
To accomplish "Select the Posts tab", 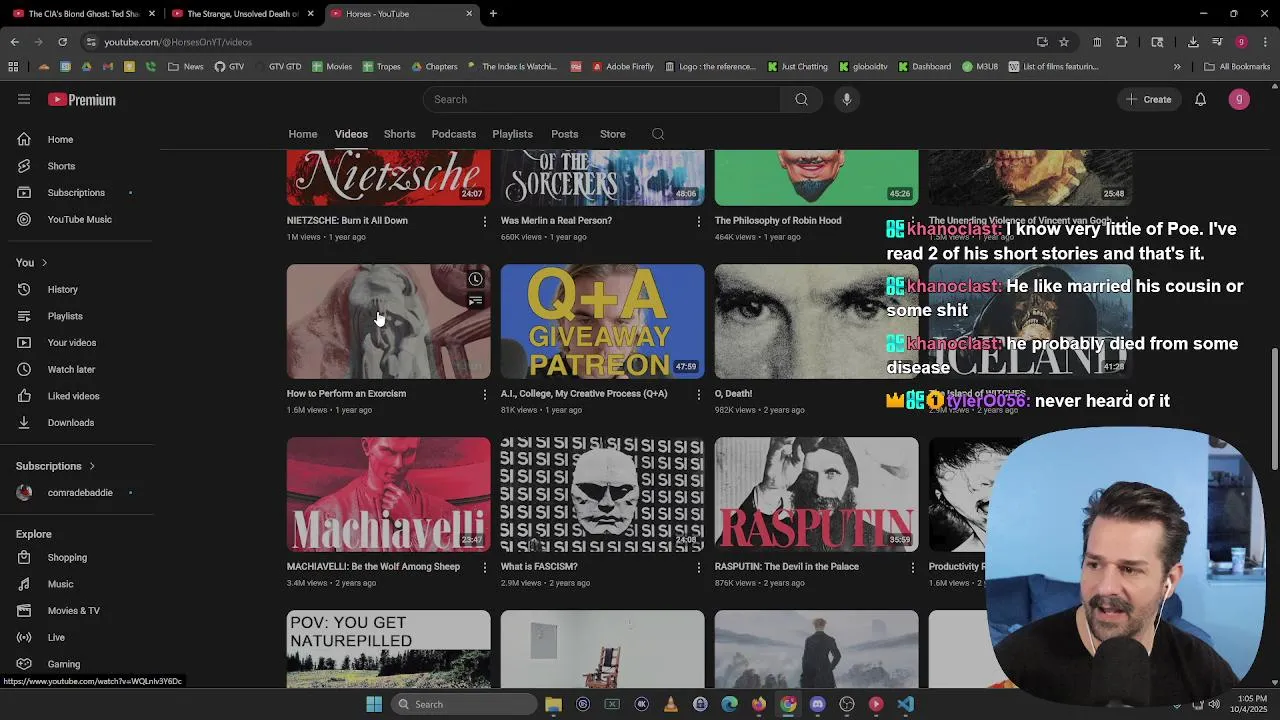I will coord(564,134).
